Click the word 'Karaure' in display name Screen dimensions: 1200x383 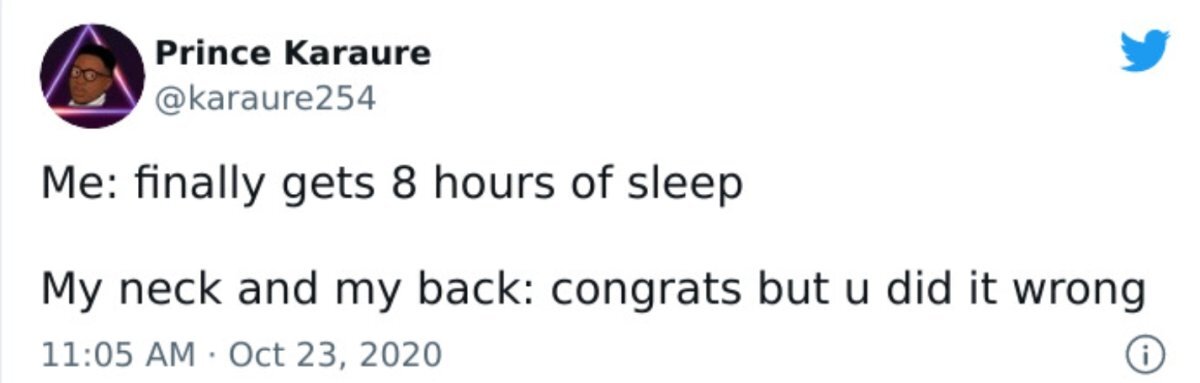[x=359, y=52]
